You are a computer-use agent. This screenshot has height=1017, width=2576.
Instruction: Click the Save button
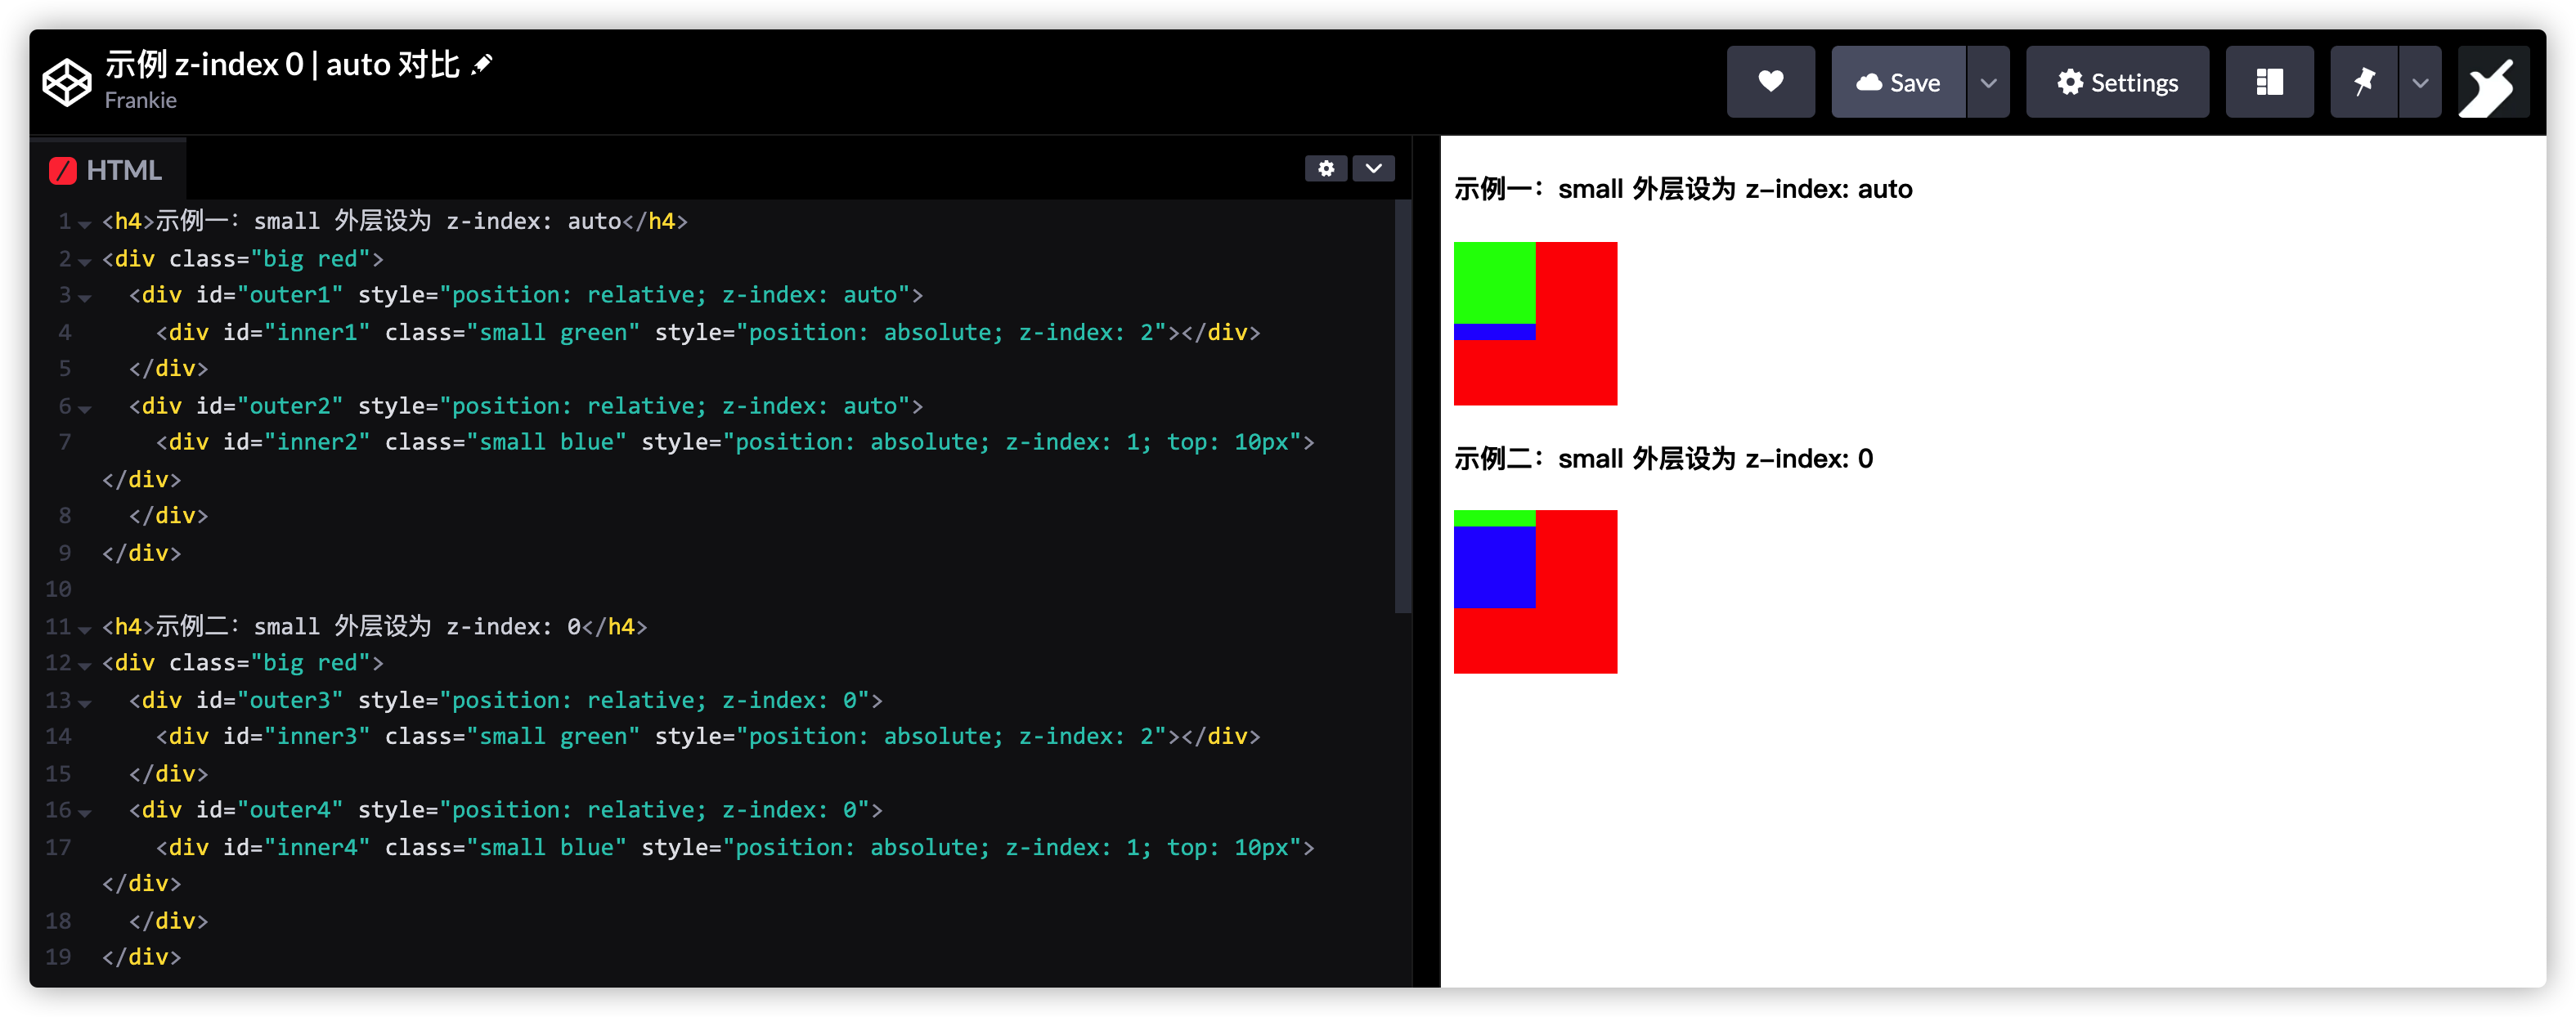pyautogui.click(x=1898, y=82)
